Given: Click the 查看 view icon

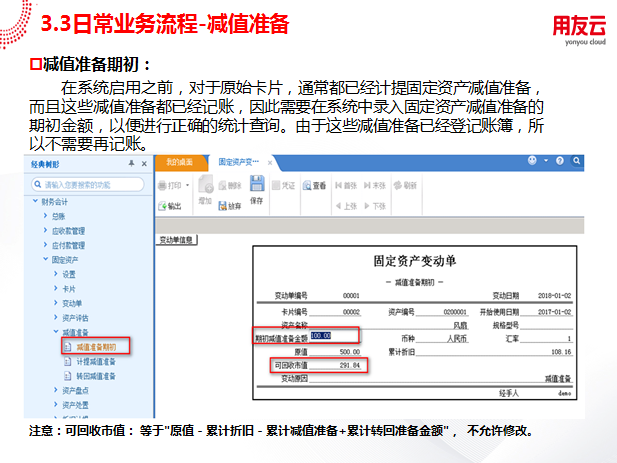Looking at the screenshot, I should pyautogui.click(x=307, y=186).
